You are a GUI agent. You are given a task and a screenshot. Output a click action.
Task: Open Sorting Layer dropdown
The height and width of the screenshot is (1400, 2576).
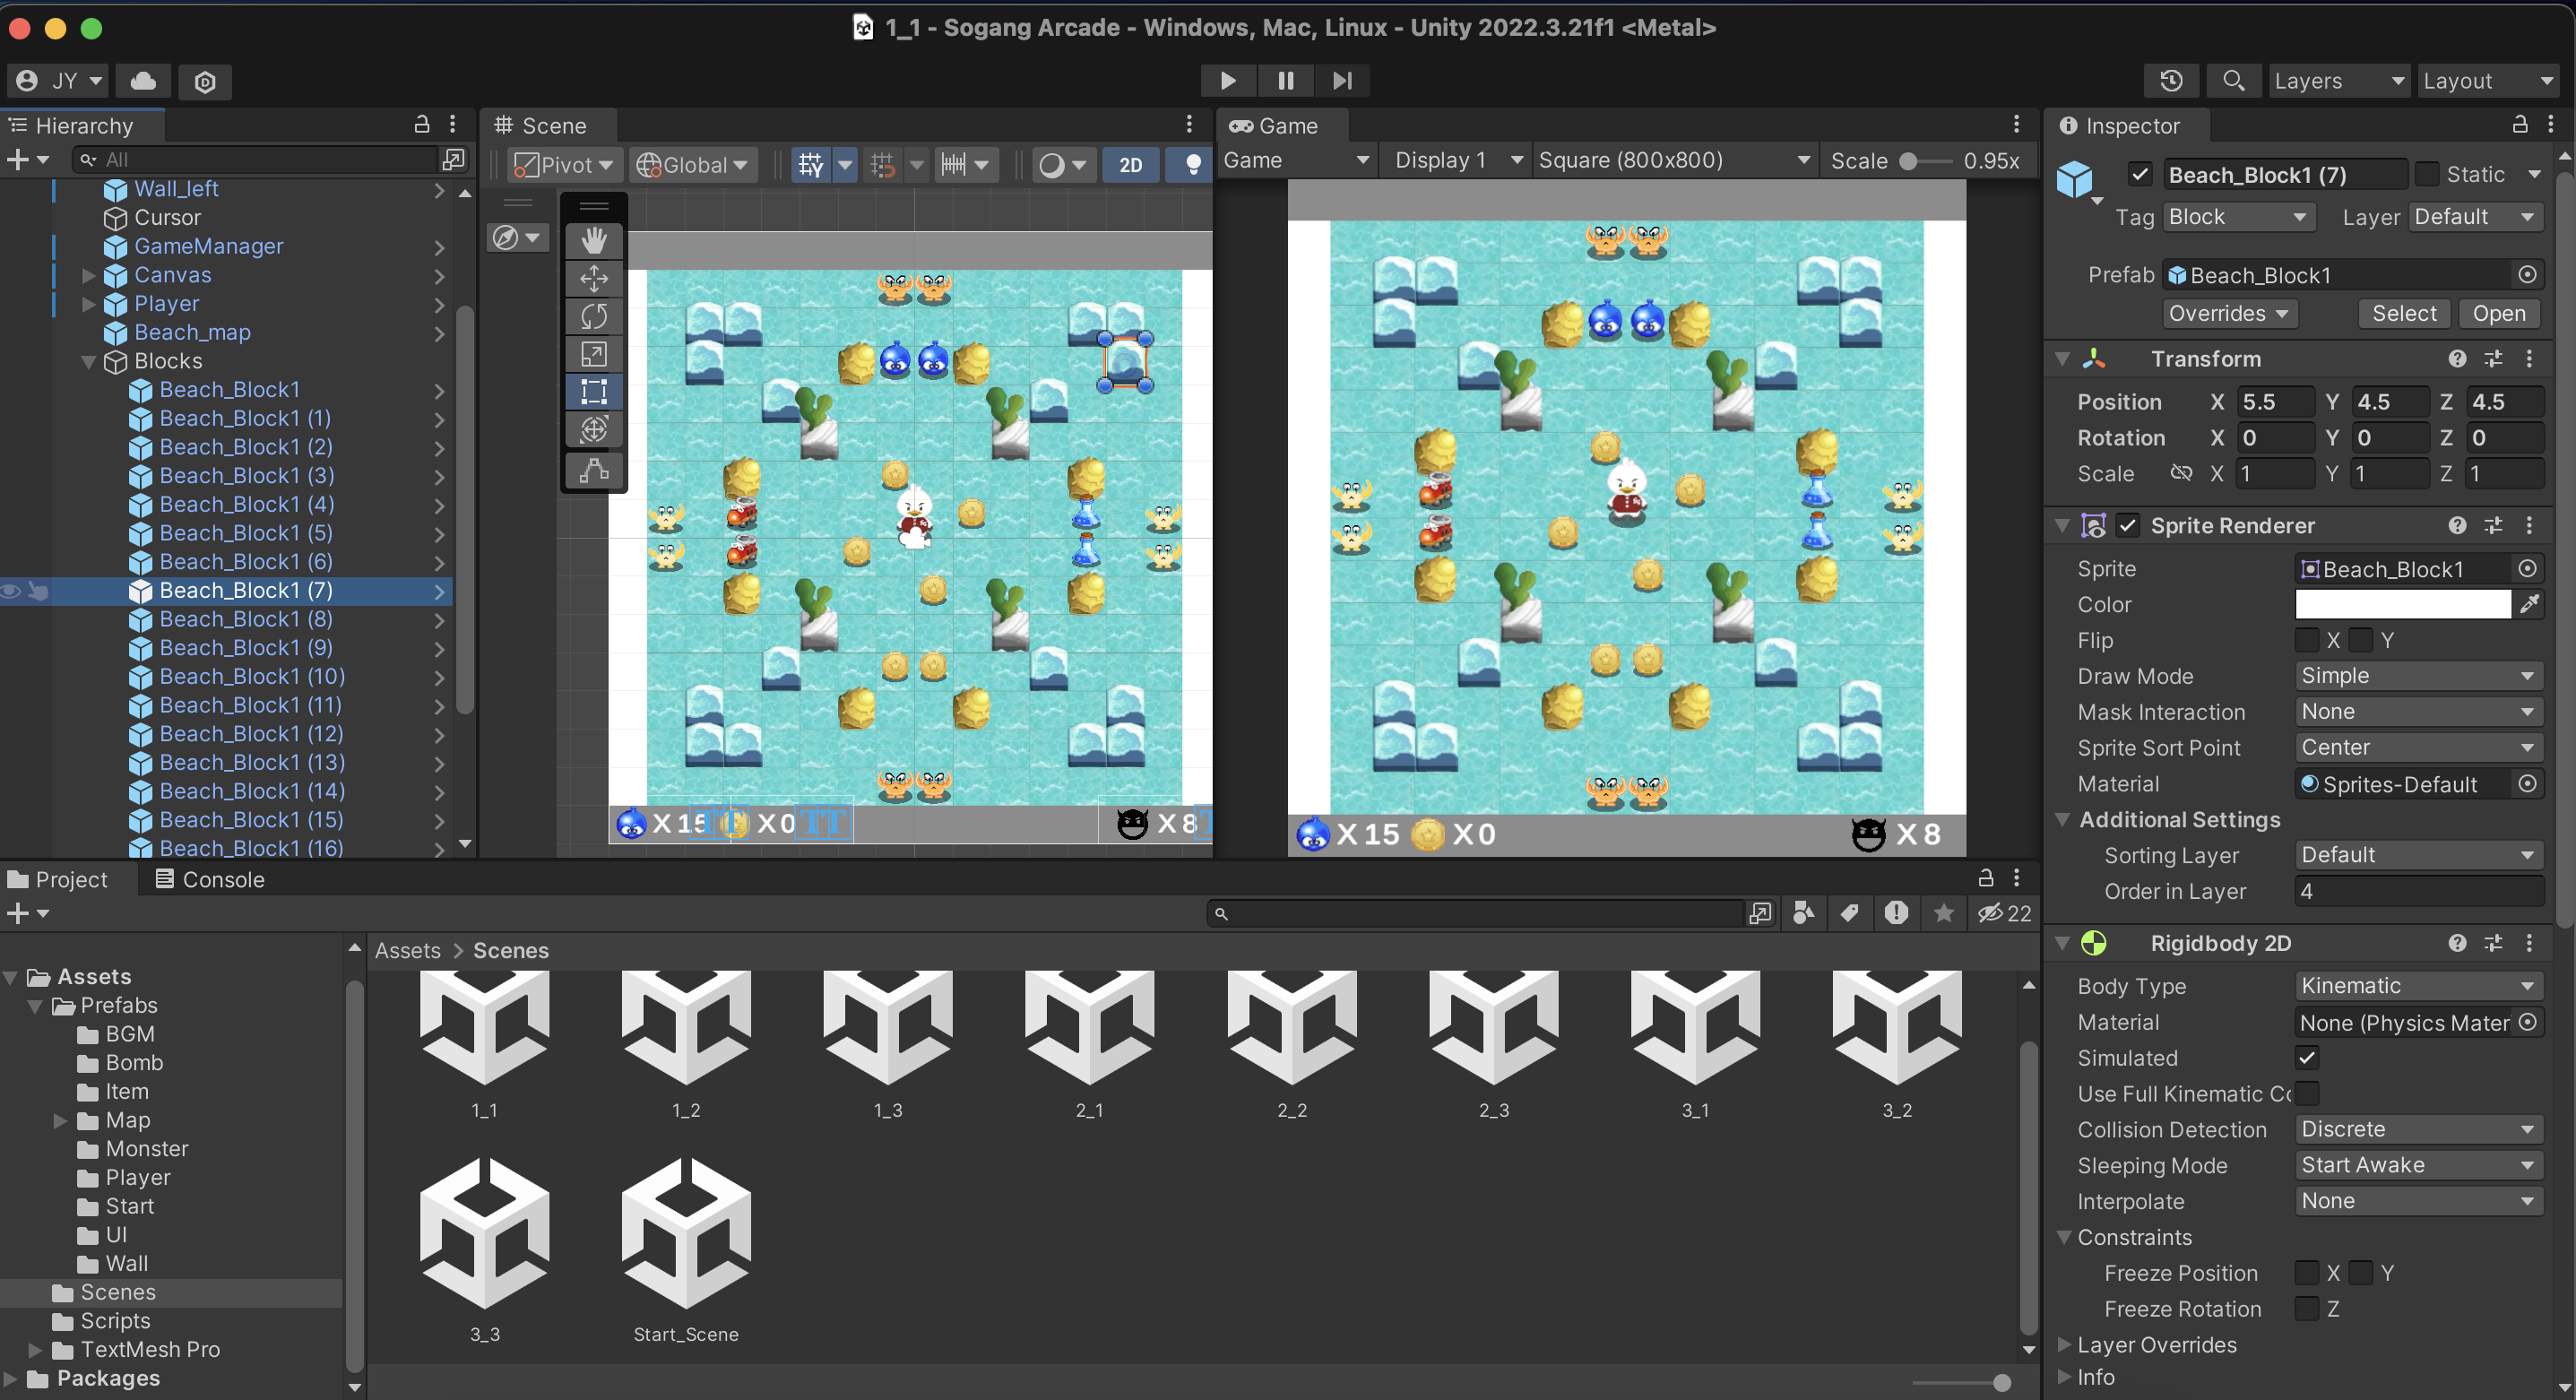click(x=2418, y=855)
